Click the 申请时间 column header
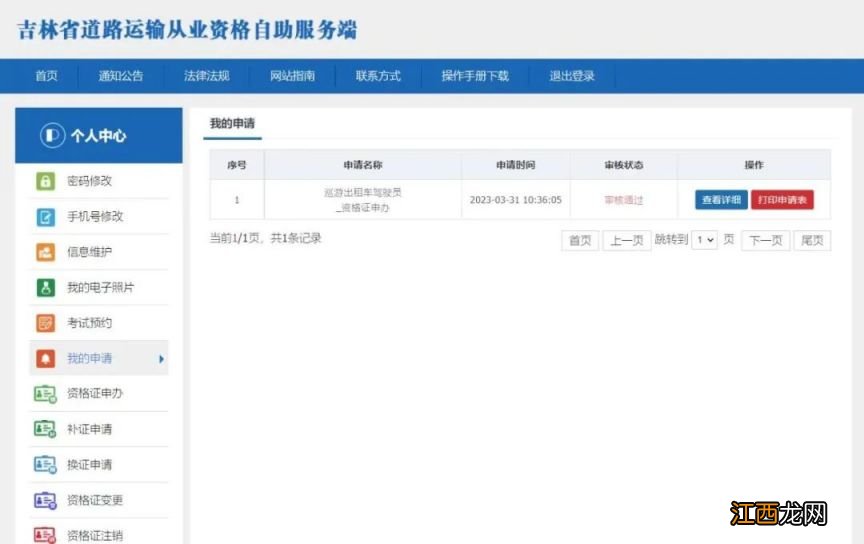 [x=516, y=165]
